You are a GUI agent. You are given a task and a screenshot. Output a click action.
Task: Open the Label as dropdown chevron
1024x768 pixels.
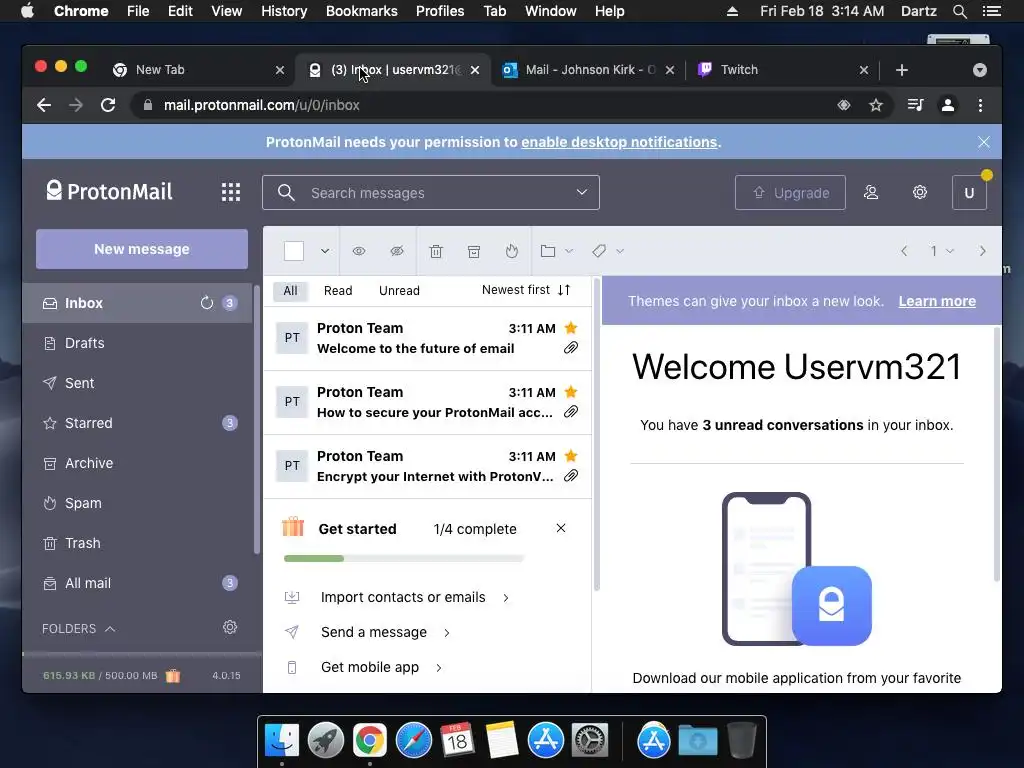tap(620, 251)
